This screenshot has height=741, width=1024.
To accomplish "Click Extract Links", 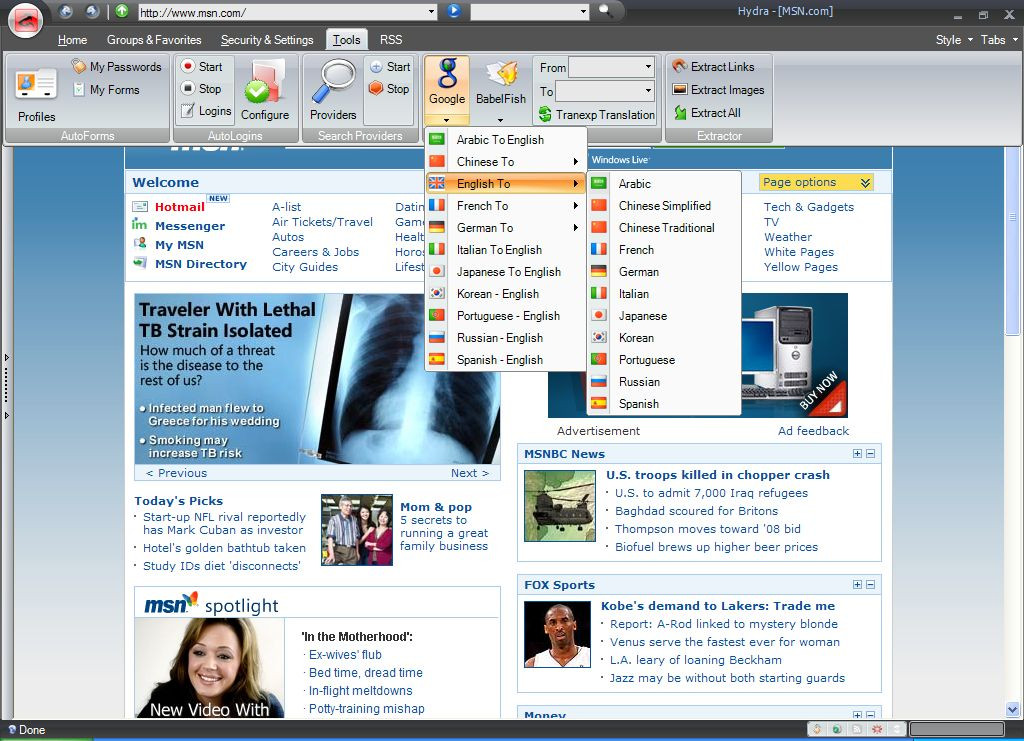I will pos(714,67).
